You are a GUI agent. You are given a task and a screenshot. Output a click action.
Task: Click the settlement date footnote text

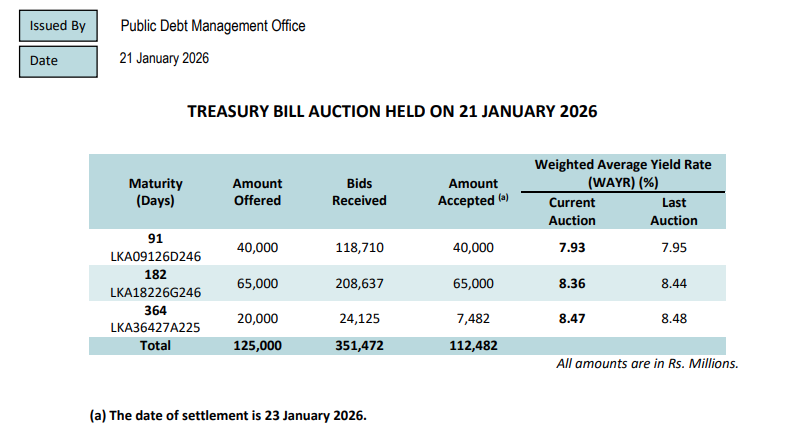point(229,414)
